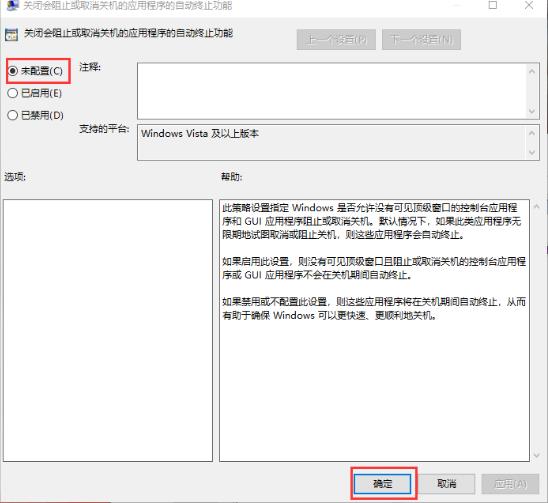Click the down arrow of 帮助 pane scrollbar

tap(536, 455)
